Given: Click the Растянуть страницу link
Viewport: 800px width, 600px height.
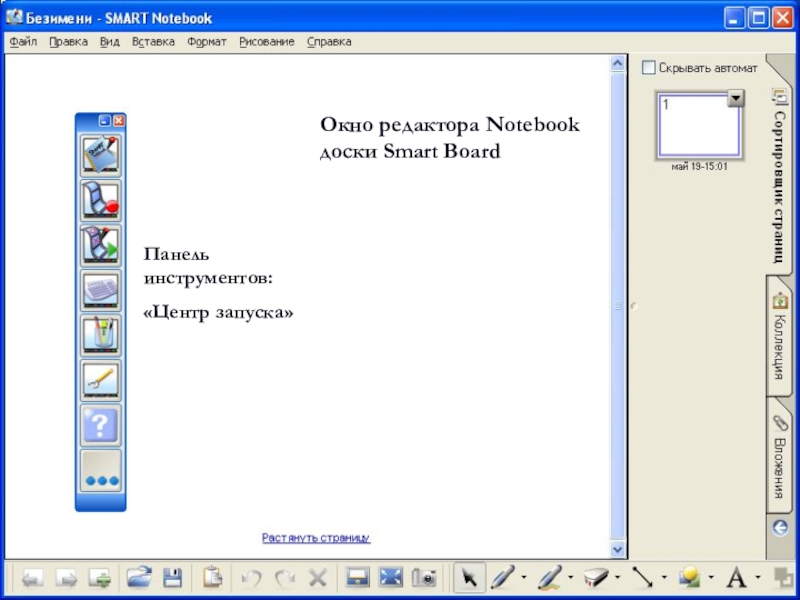Looking at the screenshot, I should click(x=316, y=538).
